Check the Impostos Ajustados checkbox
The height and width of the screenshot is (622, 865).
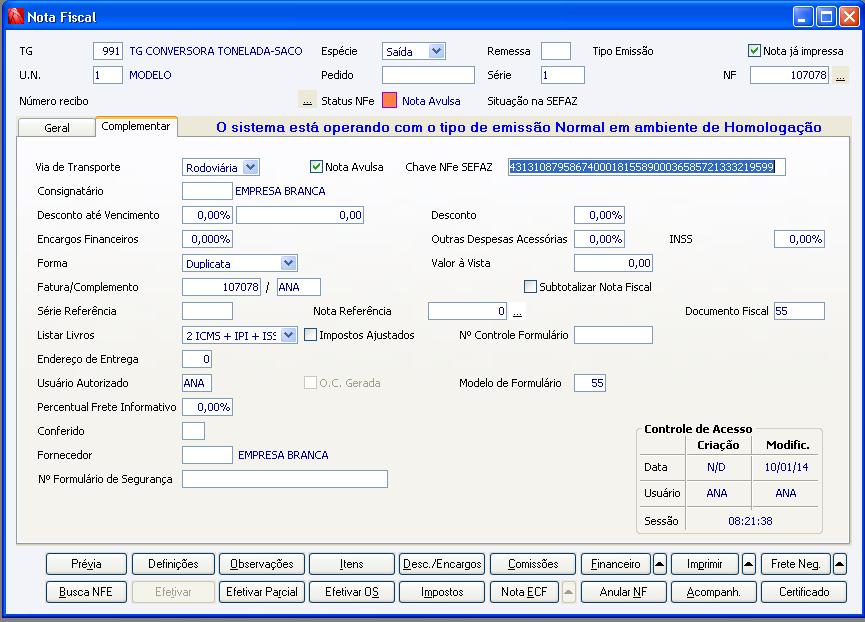(x=311, y=335)
